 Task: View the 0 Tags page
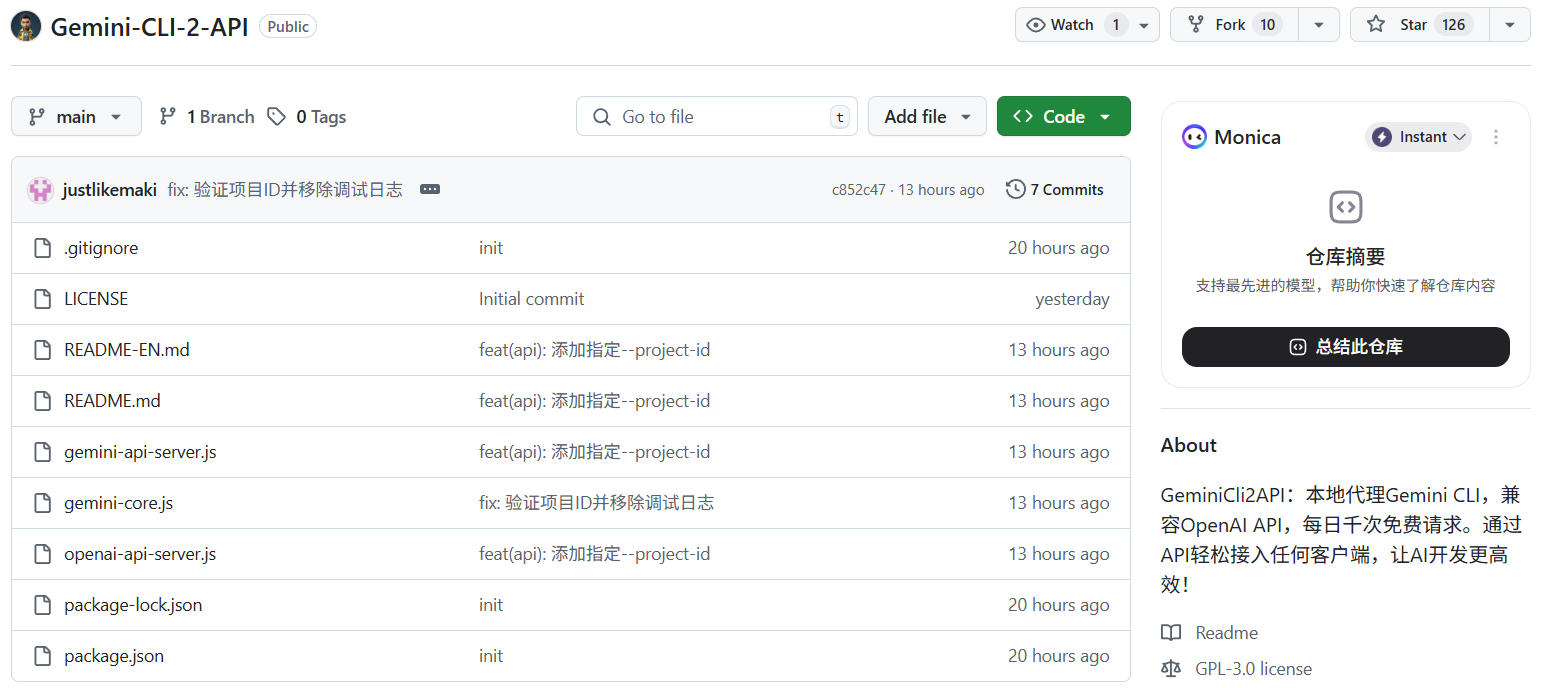pos(307,117)
